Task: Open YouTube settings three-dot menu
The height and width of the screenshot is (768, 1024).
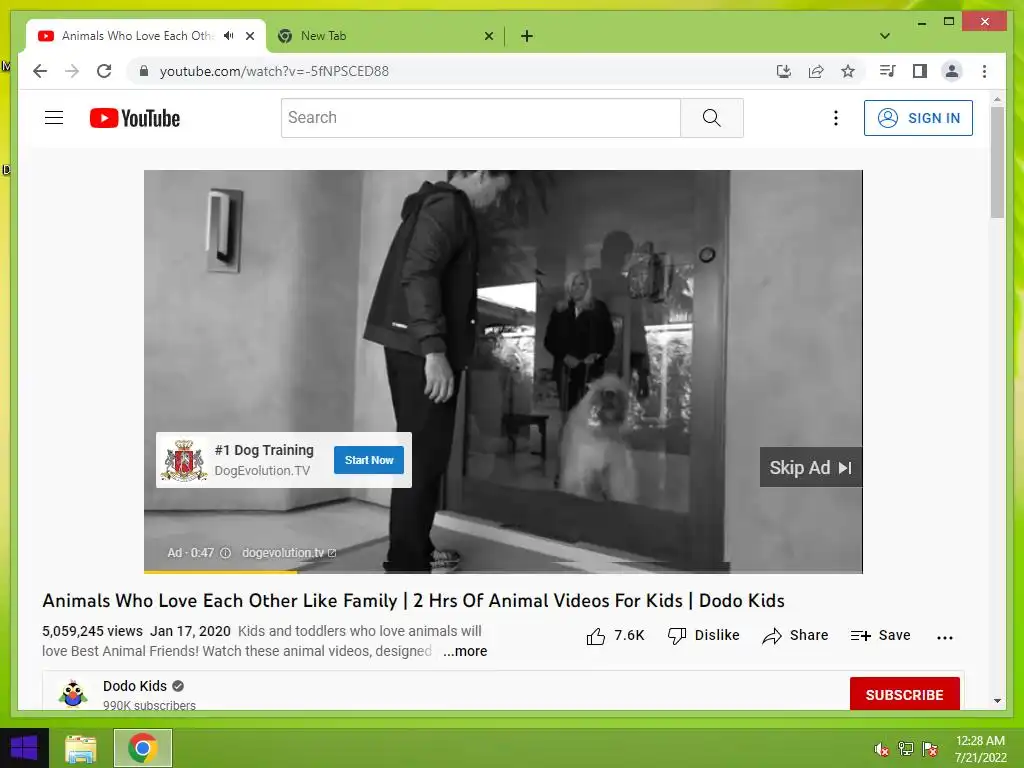Action: 835,118
